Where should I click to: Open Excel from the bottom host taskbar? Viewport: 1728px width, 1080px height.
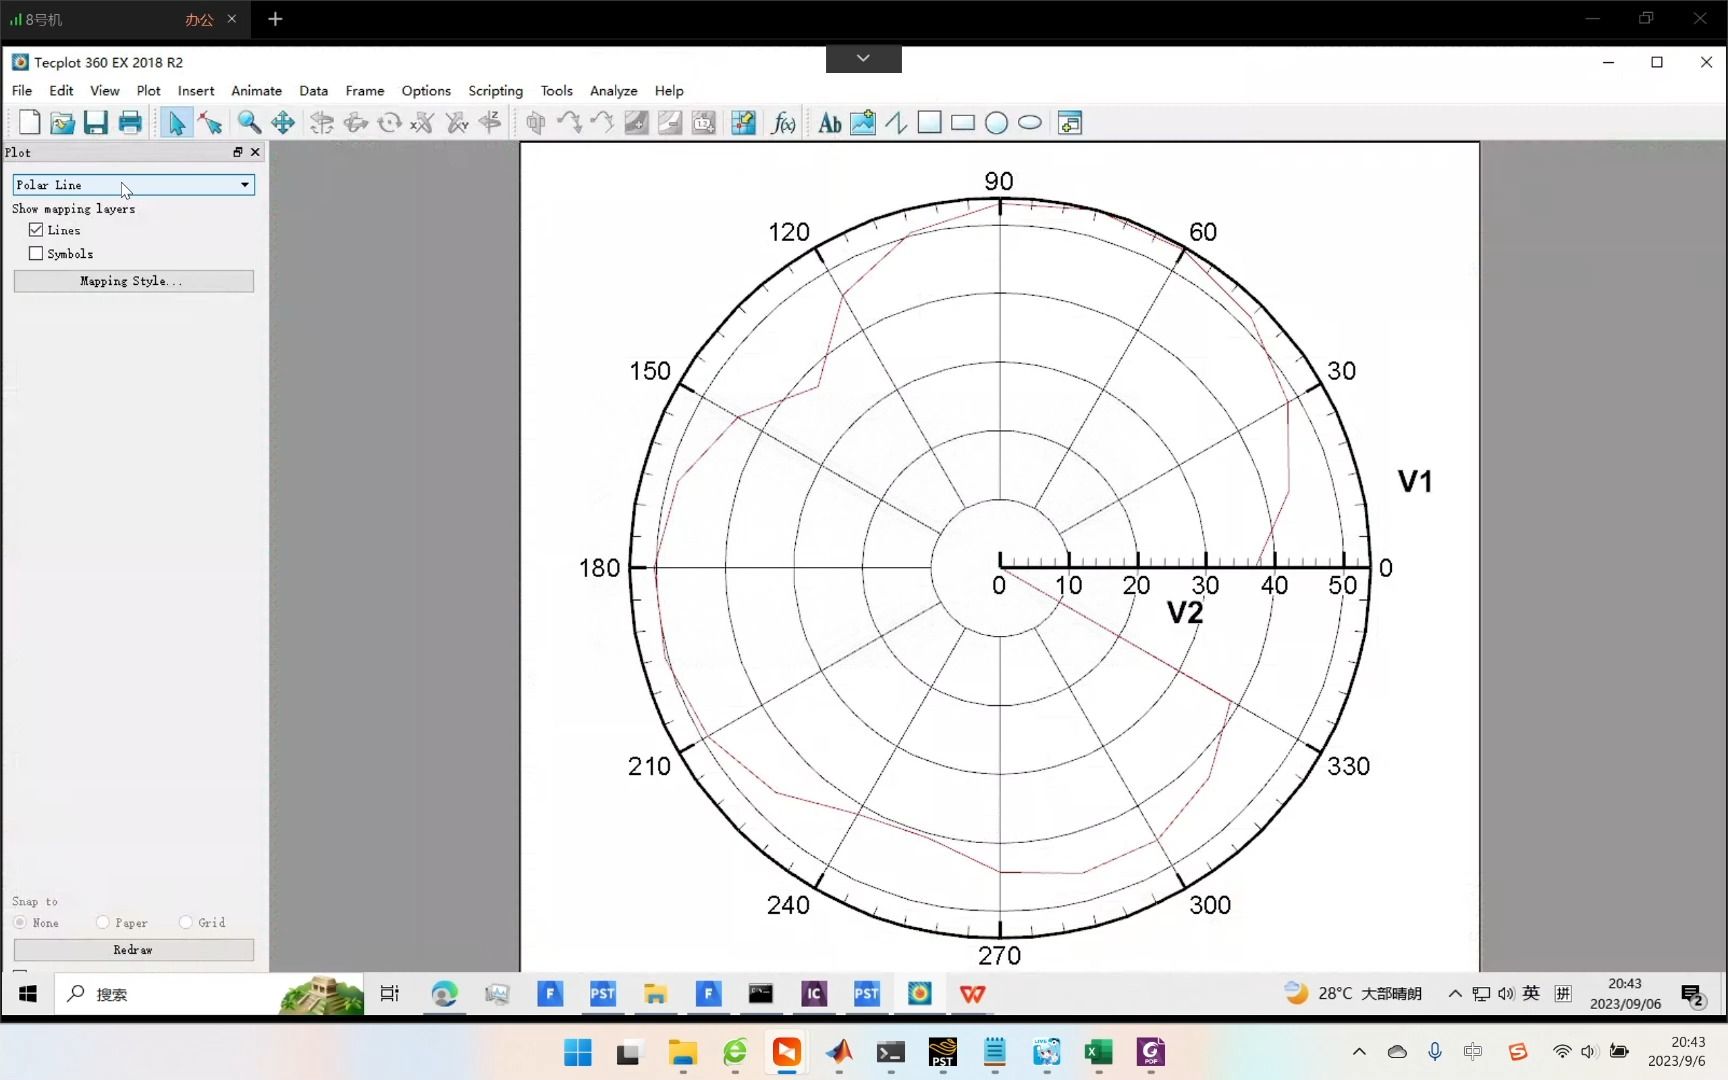(x=1098, y=1052)
